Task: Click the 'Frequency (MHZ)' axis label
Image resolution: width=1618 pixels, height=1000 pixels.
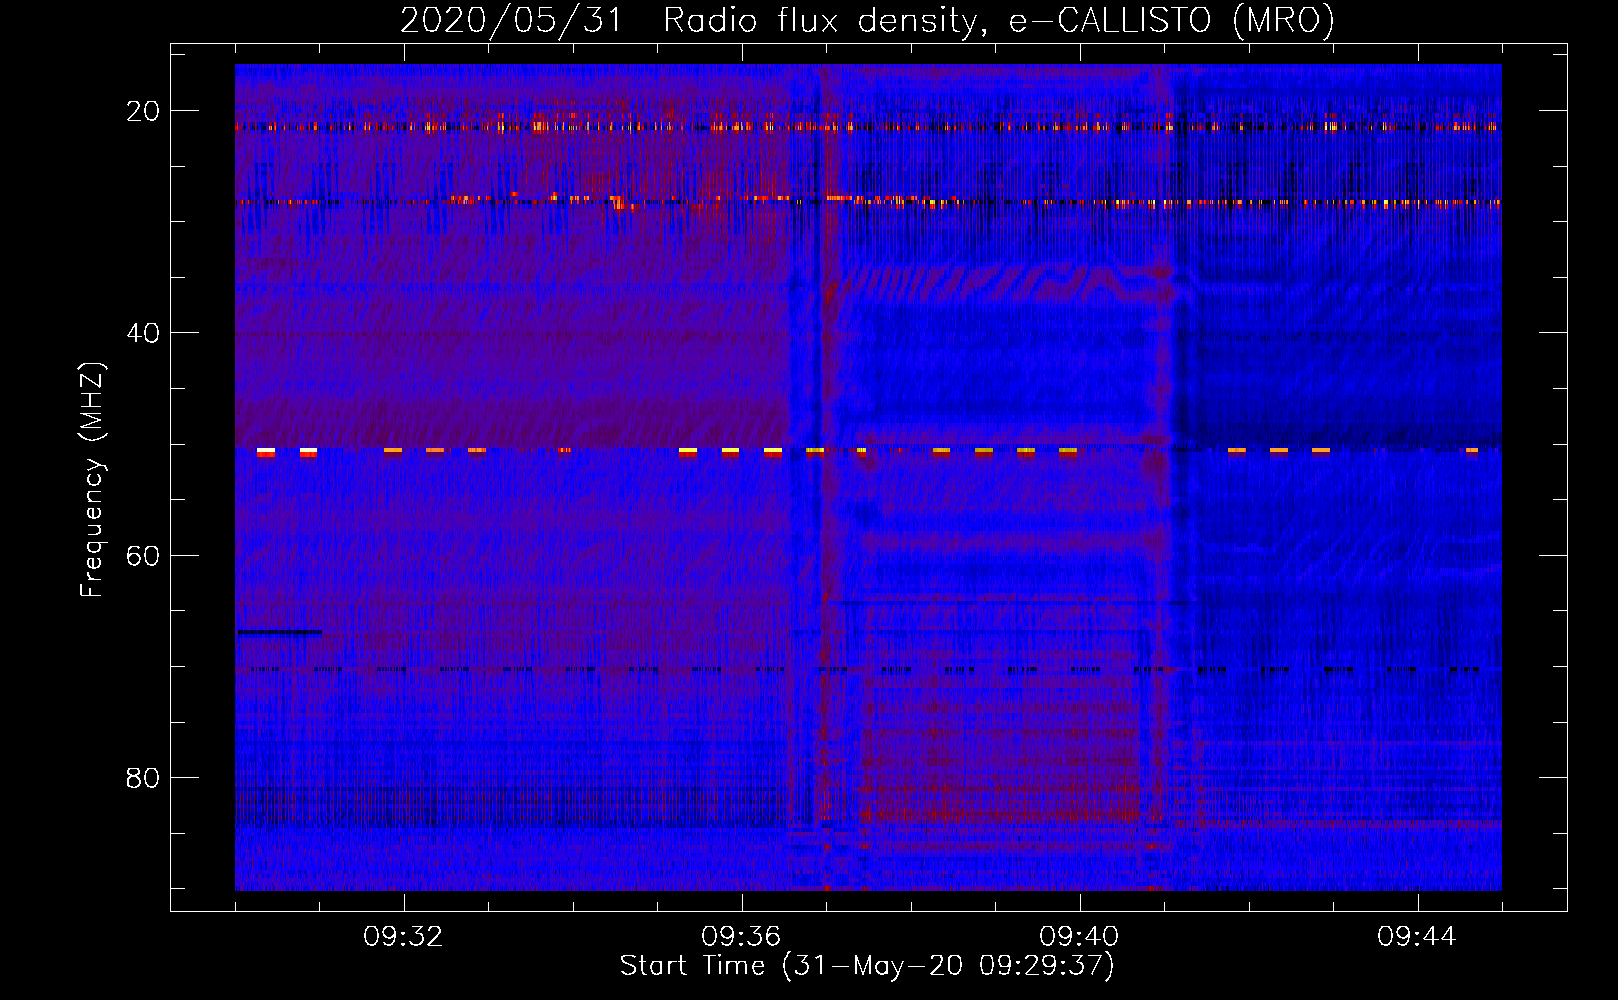Action: click(92, 480)
